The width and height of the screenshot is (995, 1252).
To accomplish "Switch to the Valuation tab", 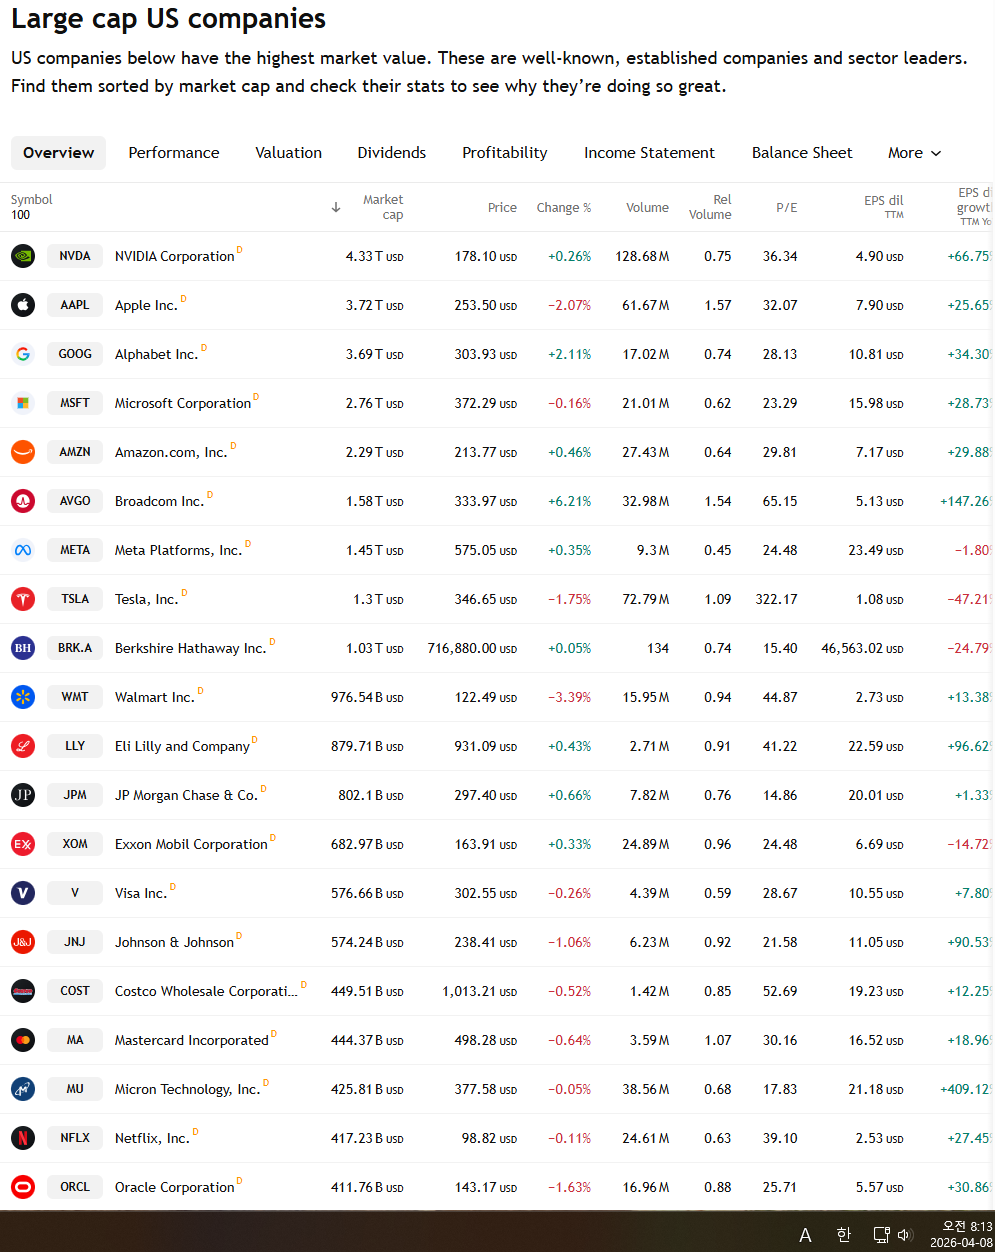I will click(x=288, y=153).
